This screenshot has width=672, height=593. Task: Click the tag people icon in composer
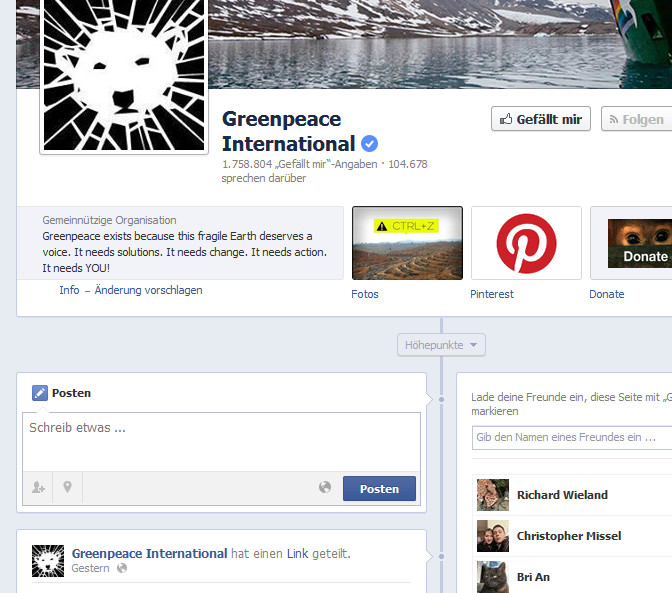38,487
